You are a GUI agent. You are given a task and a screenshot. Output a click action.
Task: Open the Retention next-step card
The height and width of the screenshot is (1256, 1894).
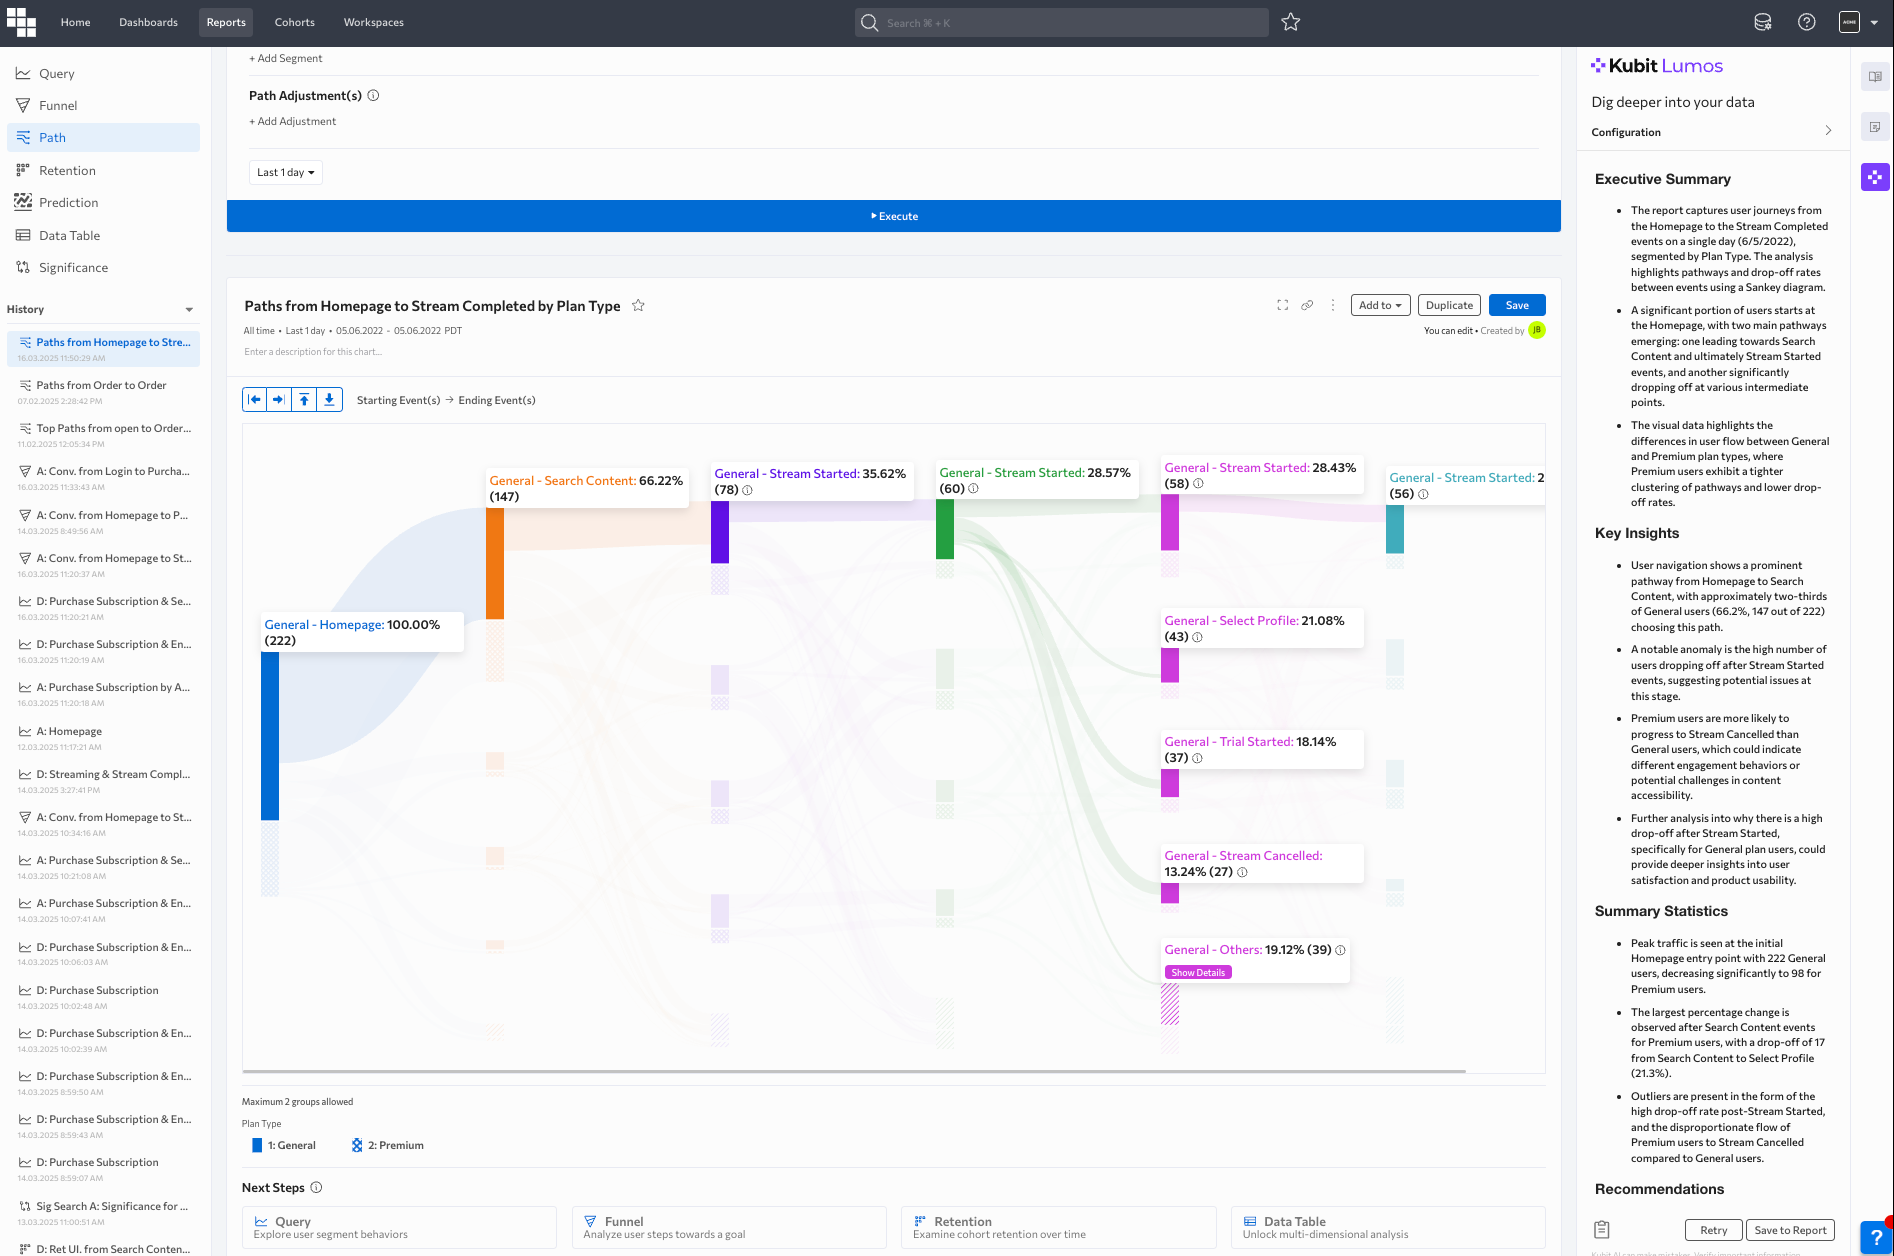pos(1059,1228)
